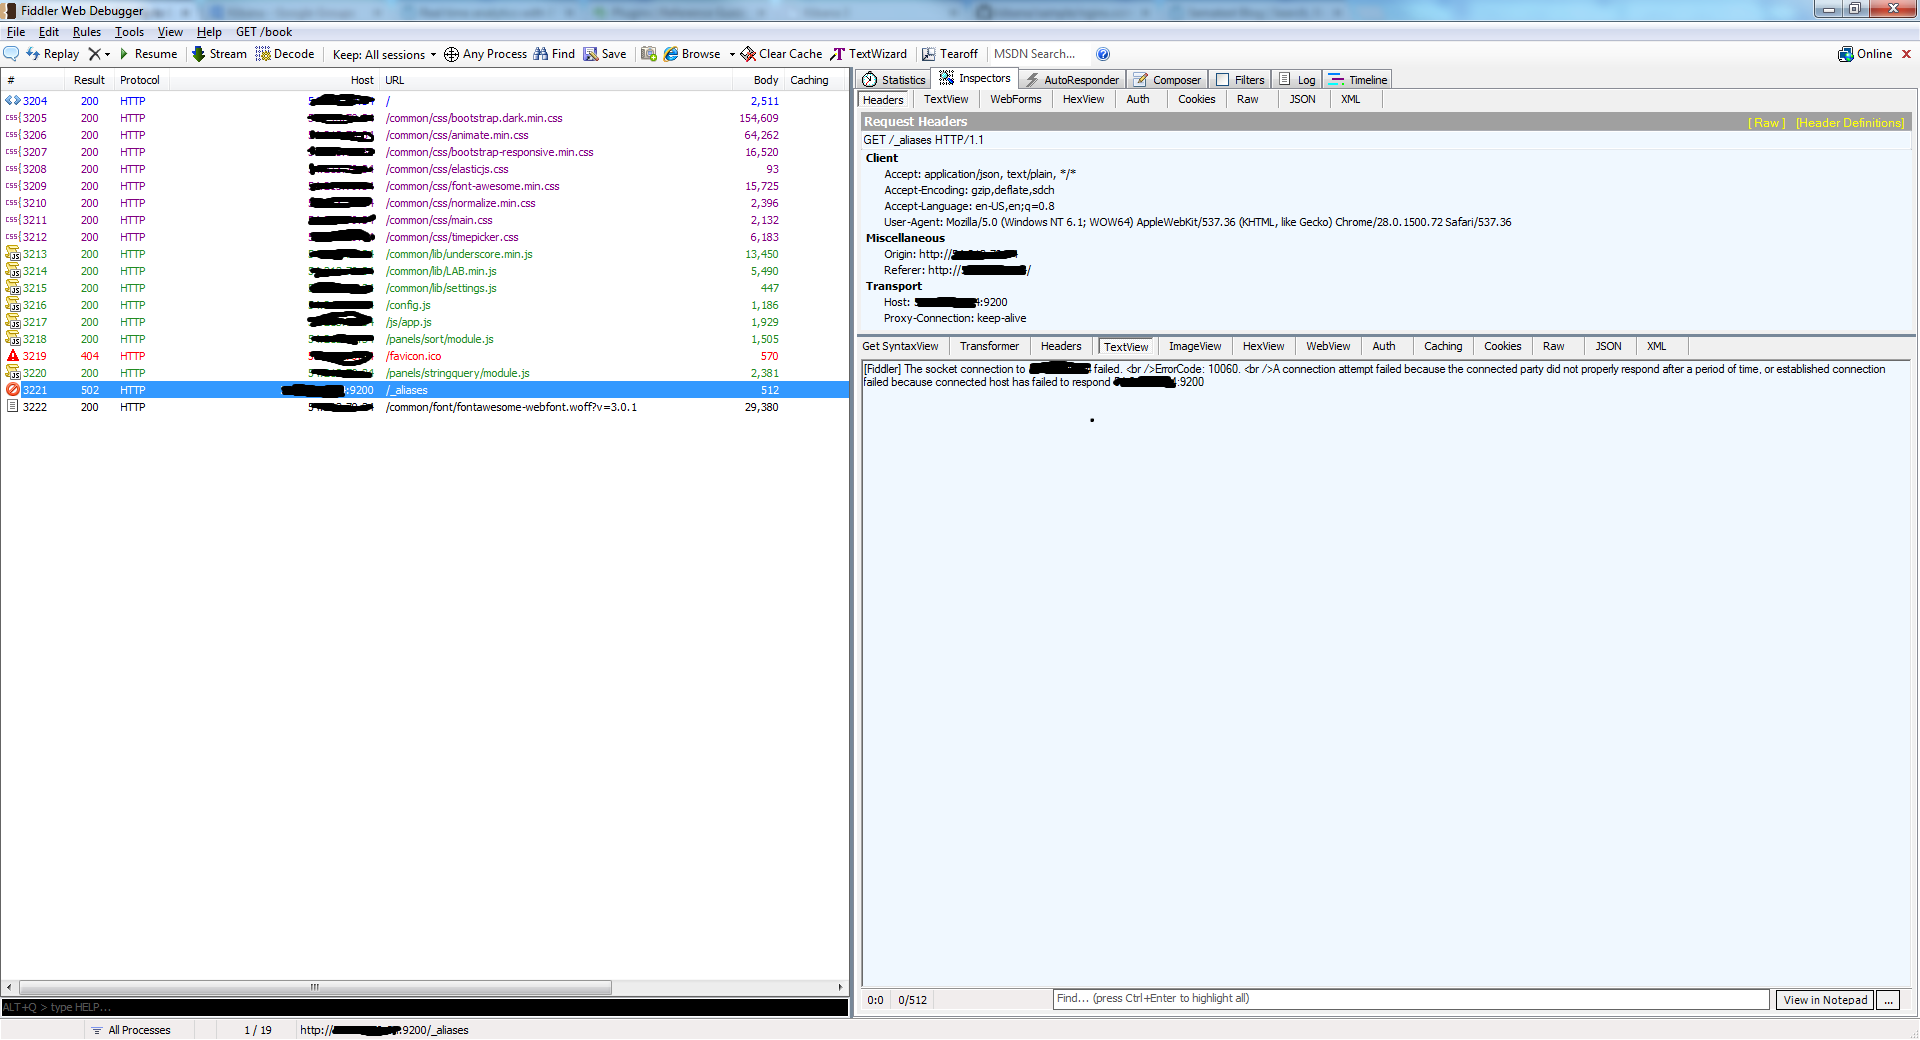Click Find binoculars button
The height and width of the screenshot is (1040, 1920).
coord(554,54)
